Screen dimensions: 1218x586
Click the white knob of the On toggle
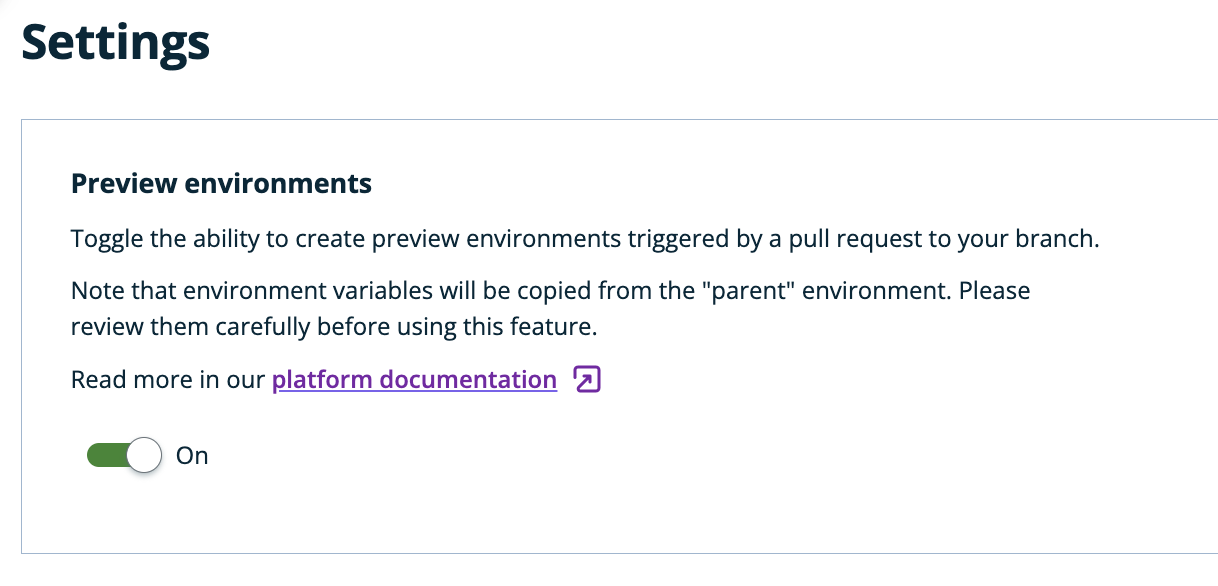[145, 456]
